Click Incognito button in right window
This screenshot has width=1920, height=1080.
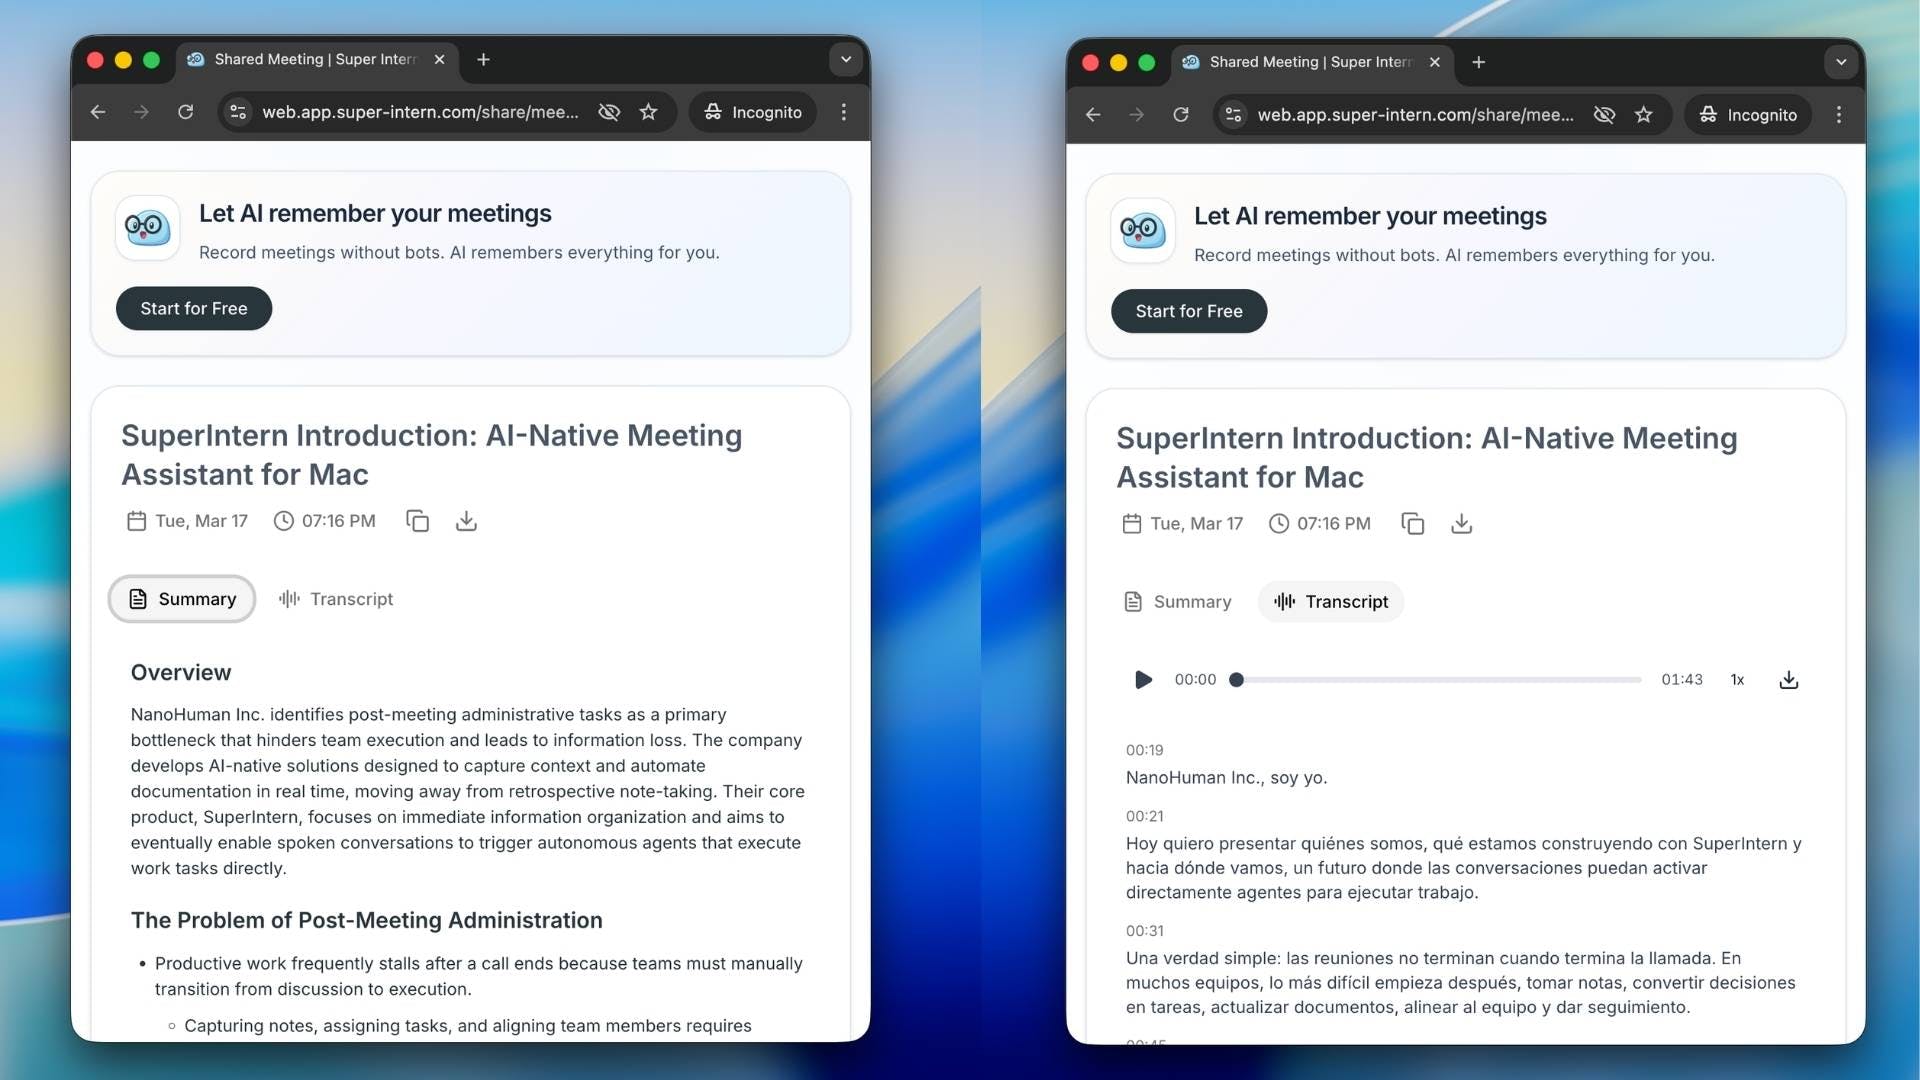1748,115
